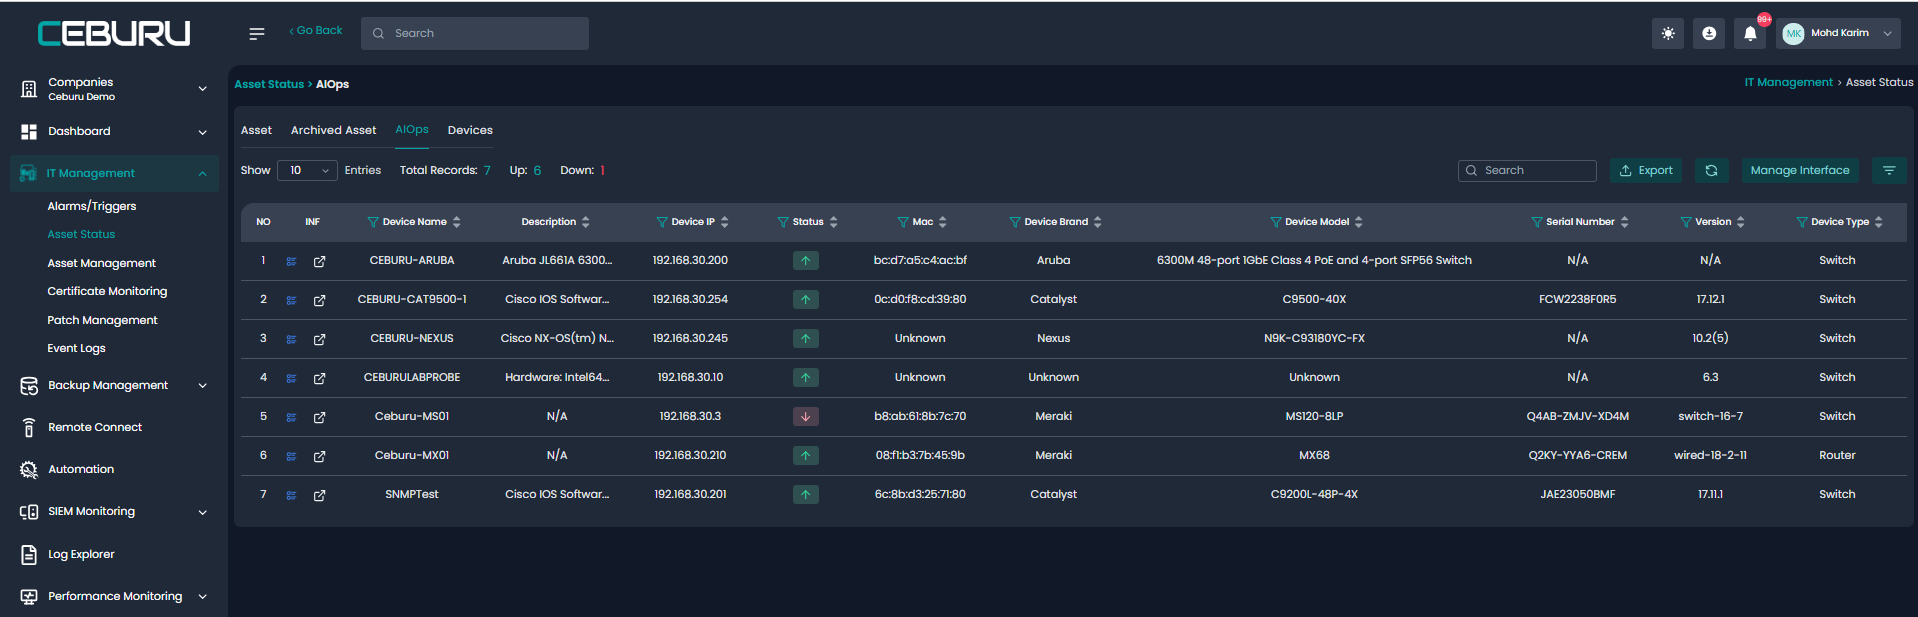Switch to the Devices tab
This screenshot has height=617, width=1918.
470,131
